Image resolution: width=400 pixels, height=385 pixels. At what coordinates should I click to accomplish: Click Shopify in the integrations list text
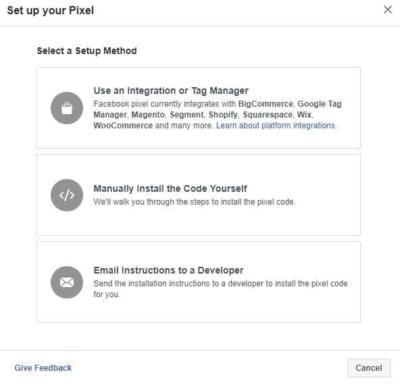(223, 115)
